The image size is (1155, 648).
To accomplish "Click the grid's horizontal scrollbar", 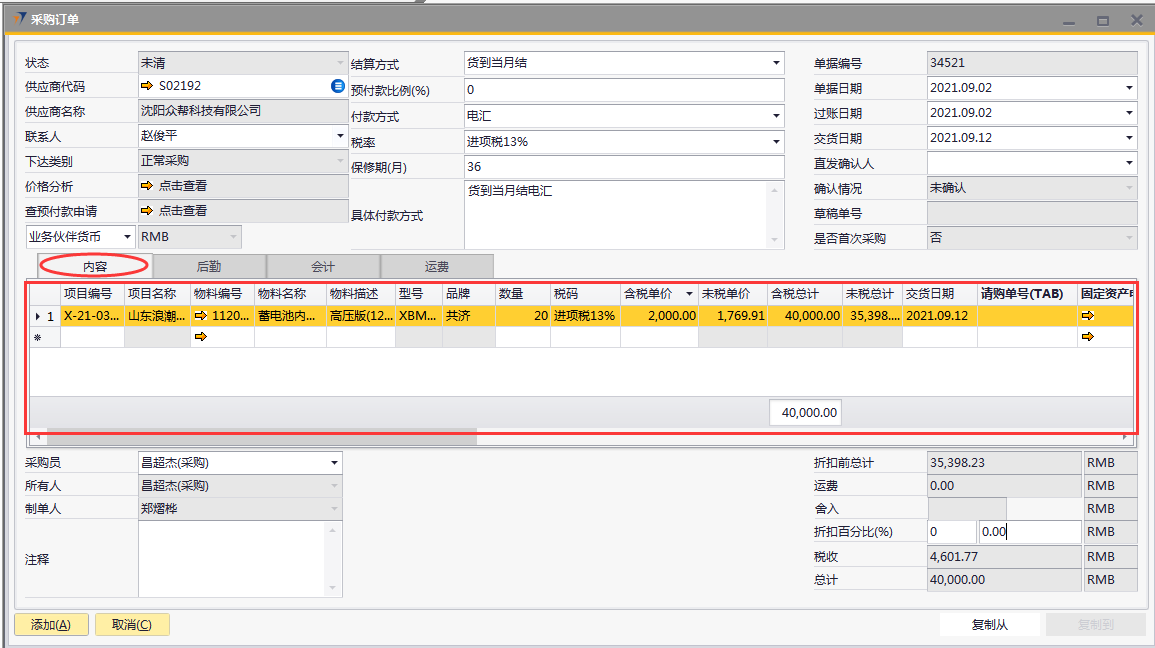I will (260, 437).
